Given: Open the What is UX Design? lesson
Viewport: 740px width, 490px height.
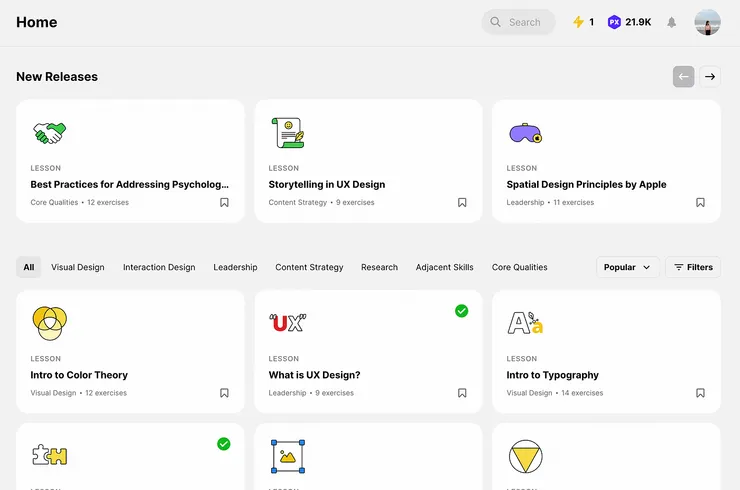Looking at the screenshot, I should point(314,375).
